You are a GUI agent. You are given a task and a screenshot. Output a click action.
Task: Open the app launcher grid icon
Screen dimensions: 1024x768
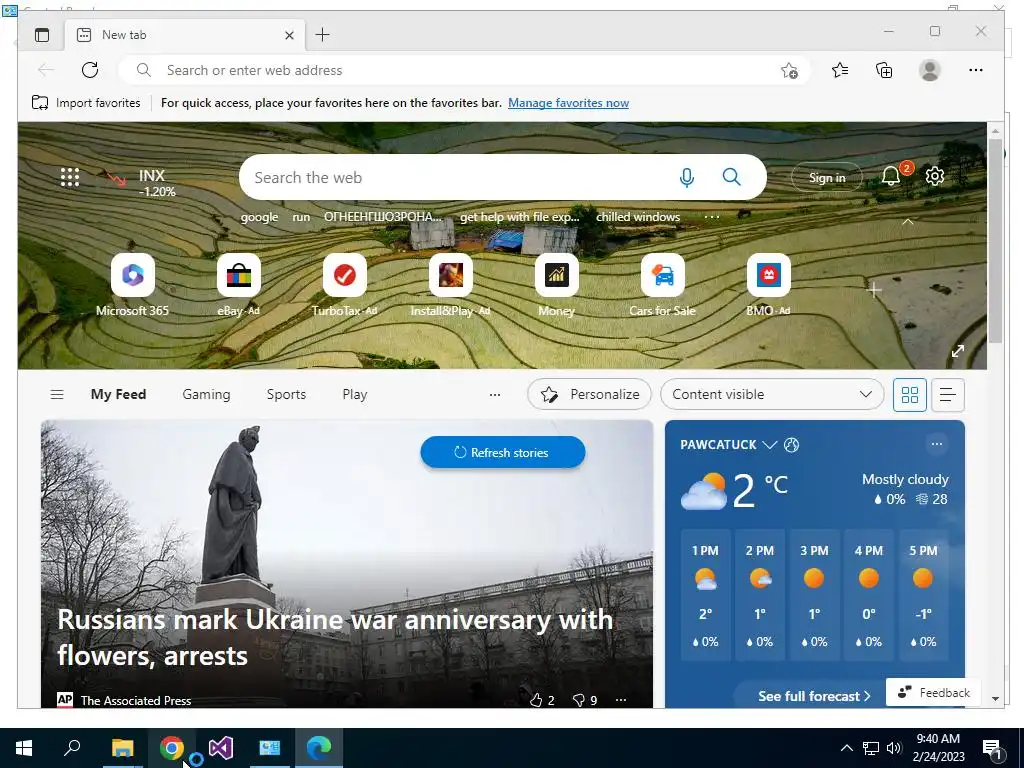(x=70, y=177)
